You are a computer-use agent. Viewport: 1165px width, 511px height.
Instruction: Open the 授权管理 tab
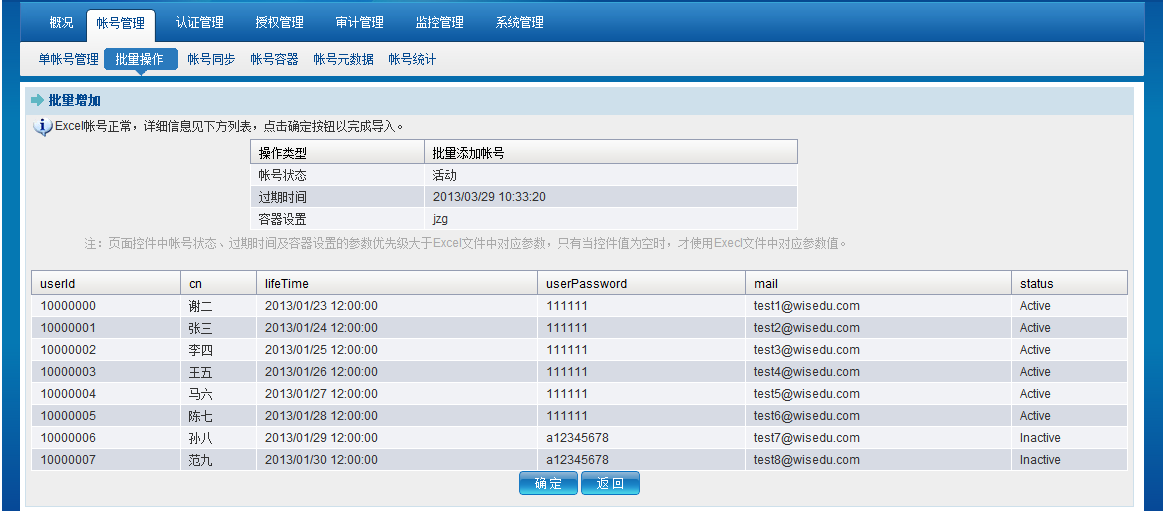(x=279, y=23)
